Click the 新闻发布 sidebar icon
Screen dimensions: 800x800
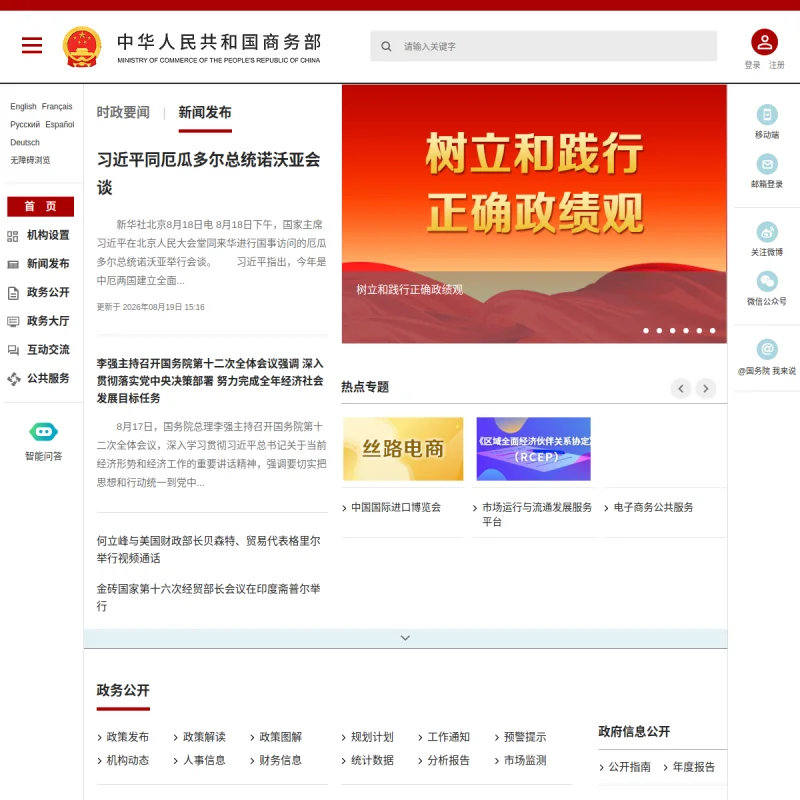pos(13,264)
